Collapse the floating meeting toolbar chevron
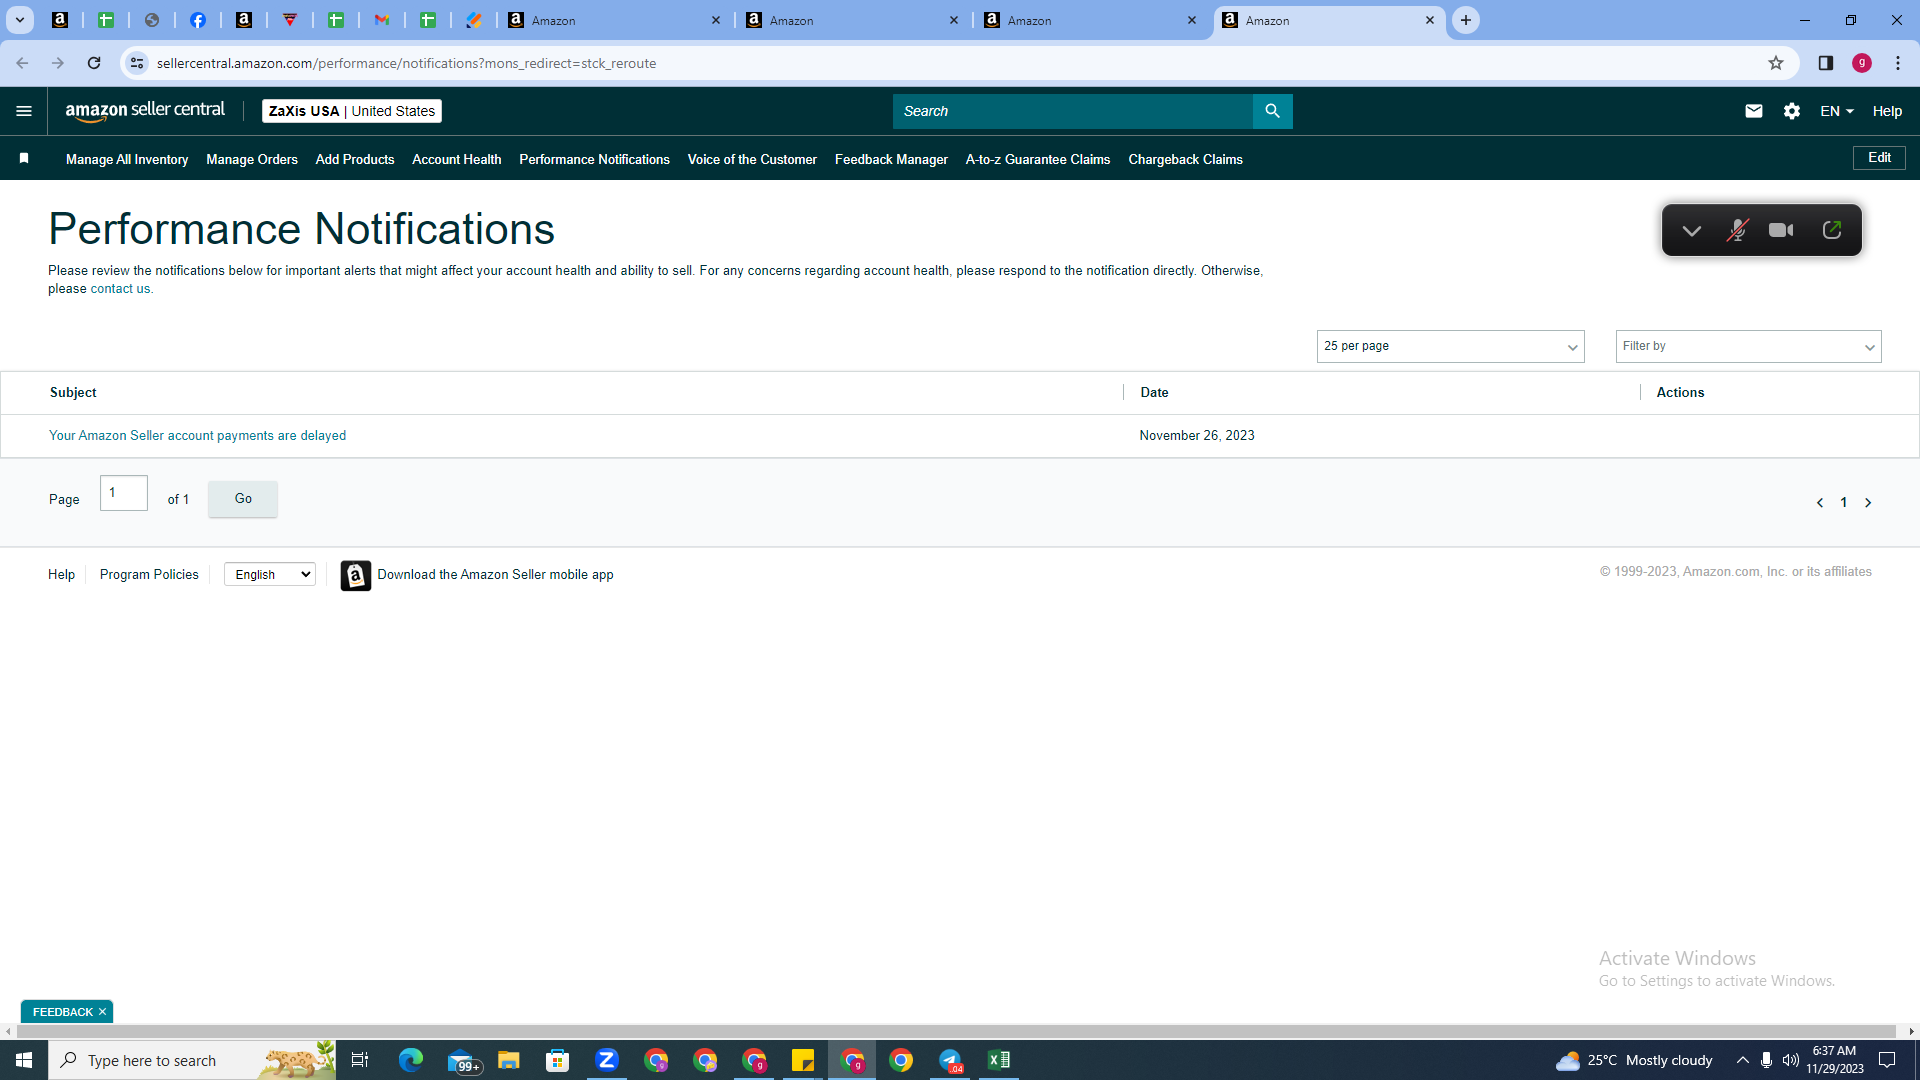Viewport: 1920px width, 1080px height. [1692, 231]
